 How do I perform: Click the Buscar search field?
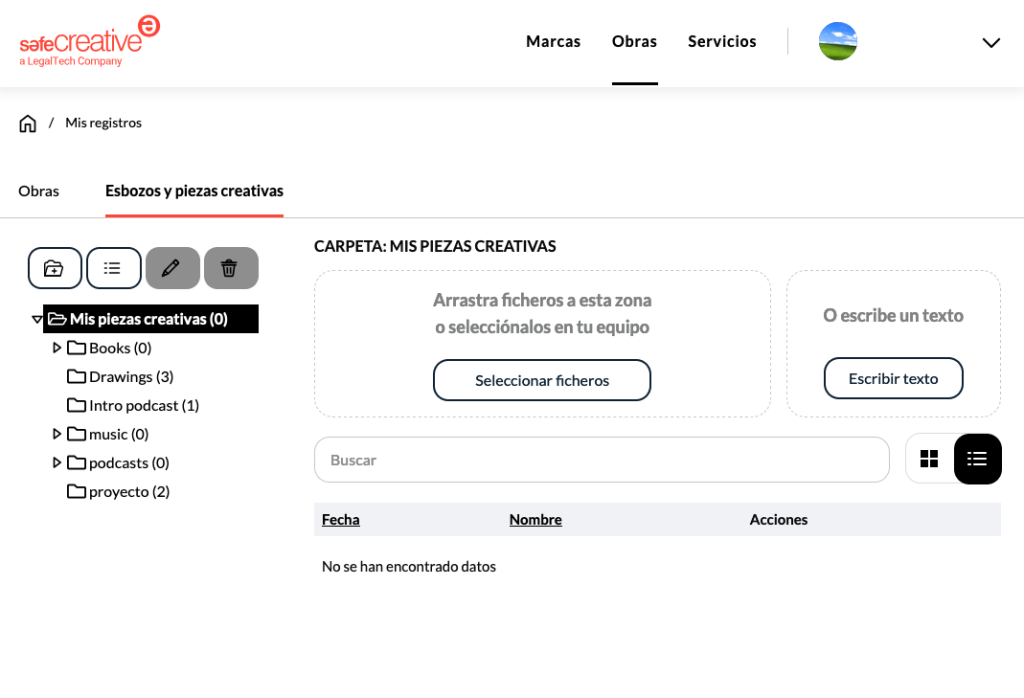pyautogui.click(x=601, y=460)
